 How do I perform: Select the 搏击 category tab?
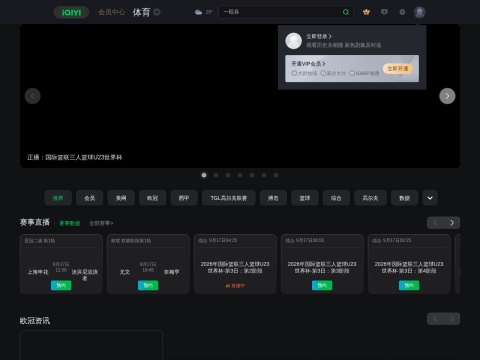[x=273, y=198]
